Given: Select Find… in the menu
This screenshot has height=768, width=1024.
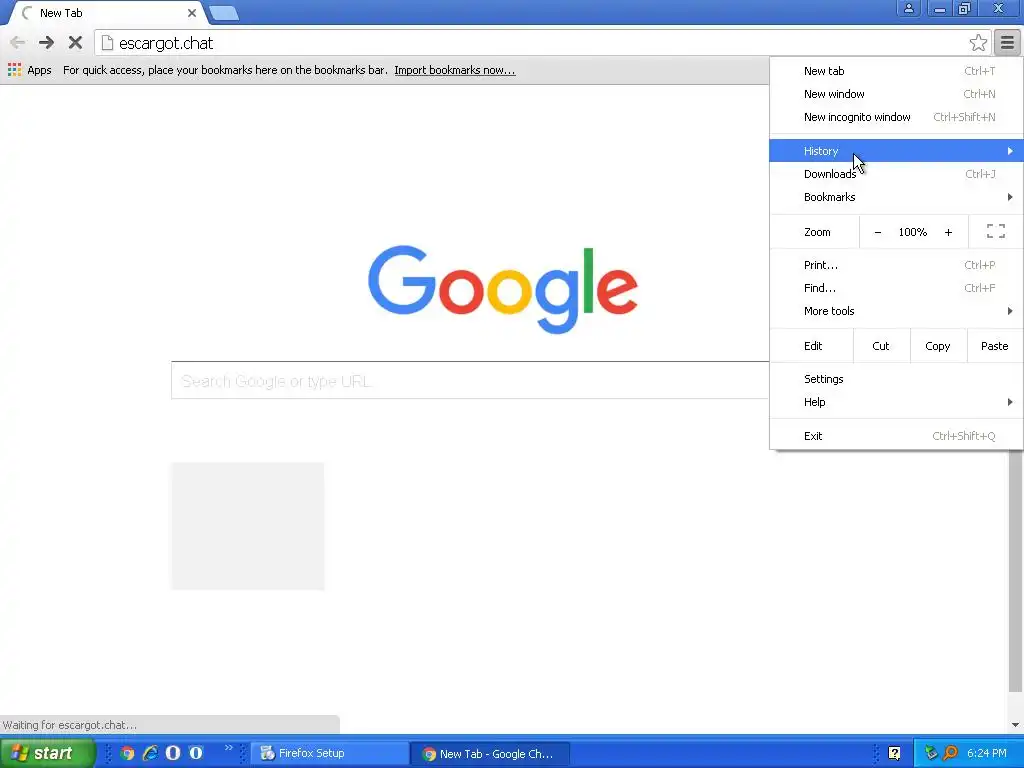Looking at the screenshot, I should [x=896, y=288].
